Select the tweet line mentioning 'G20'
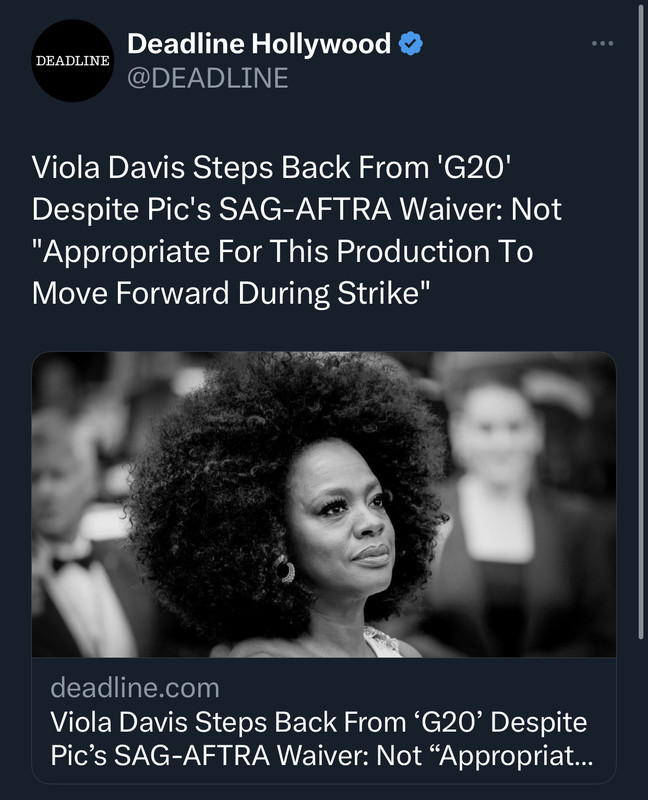648x800 pixels. point(271,167)
